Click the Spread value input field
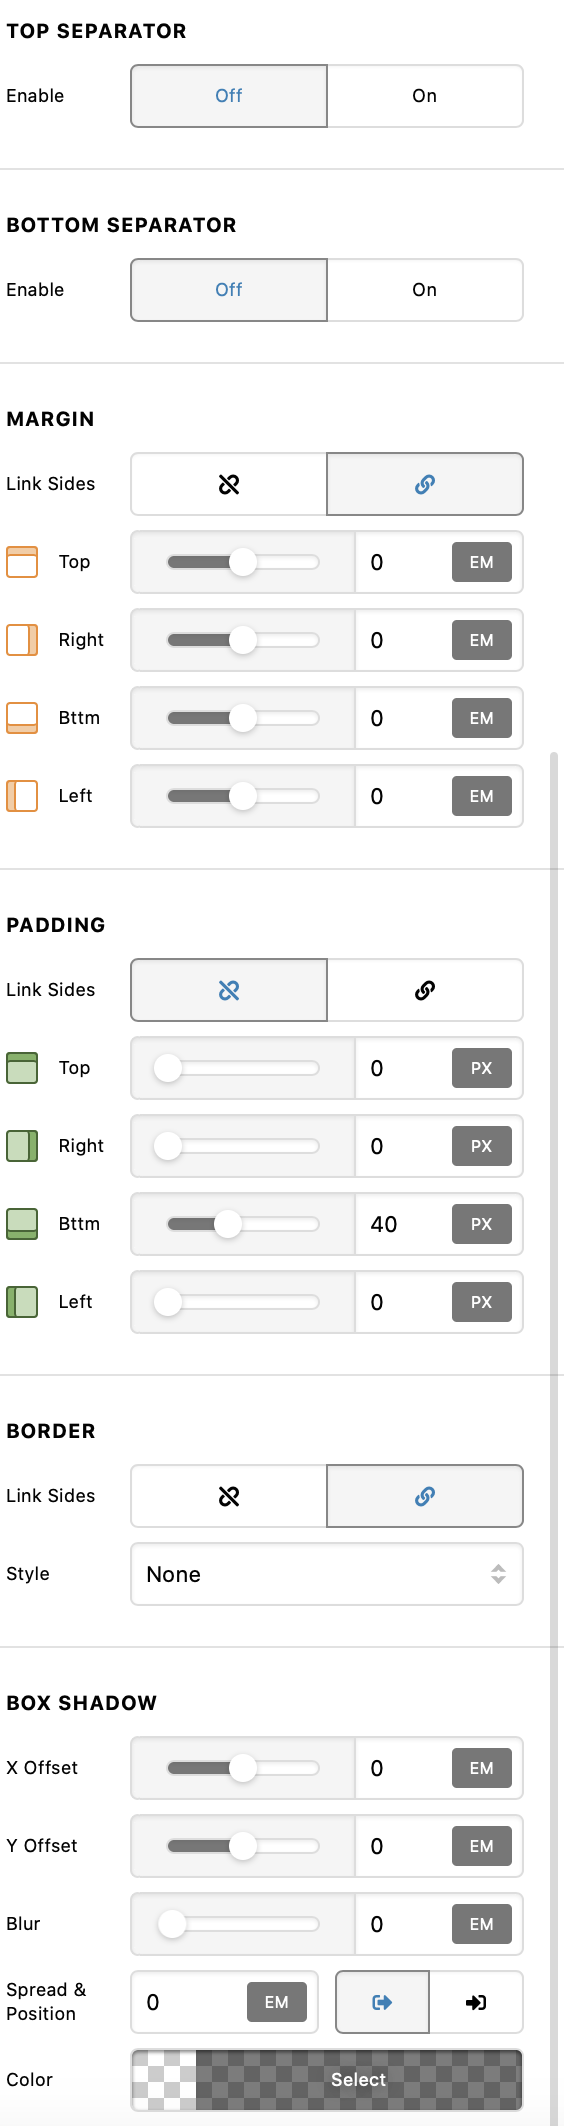The height and width of the screenshot is (2126, 564). pos(190,2002)
